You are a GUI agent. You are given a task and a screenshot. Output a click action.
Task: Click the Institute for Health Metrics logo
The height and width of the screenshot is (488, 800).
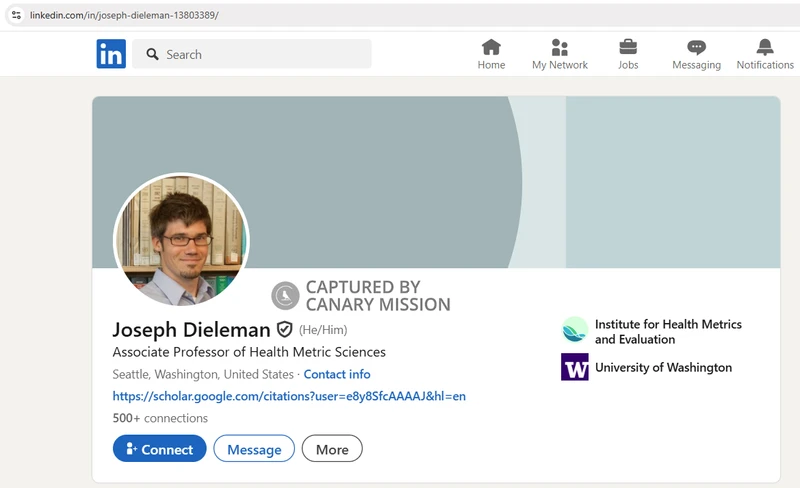point(574,330)
